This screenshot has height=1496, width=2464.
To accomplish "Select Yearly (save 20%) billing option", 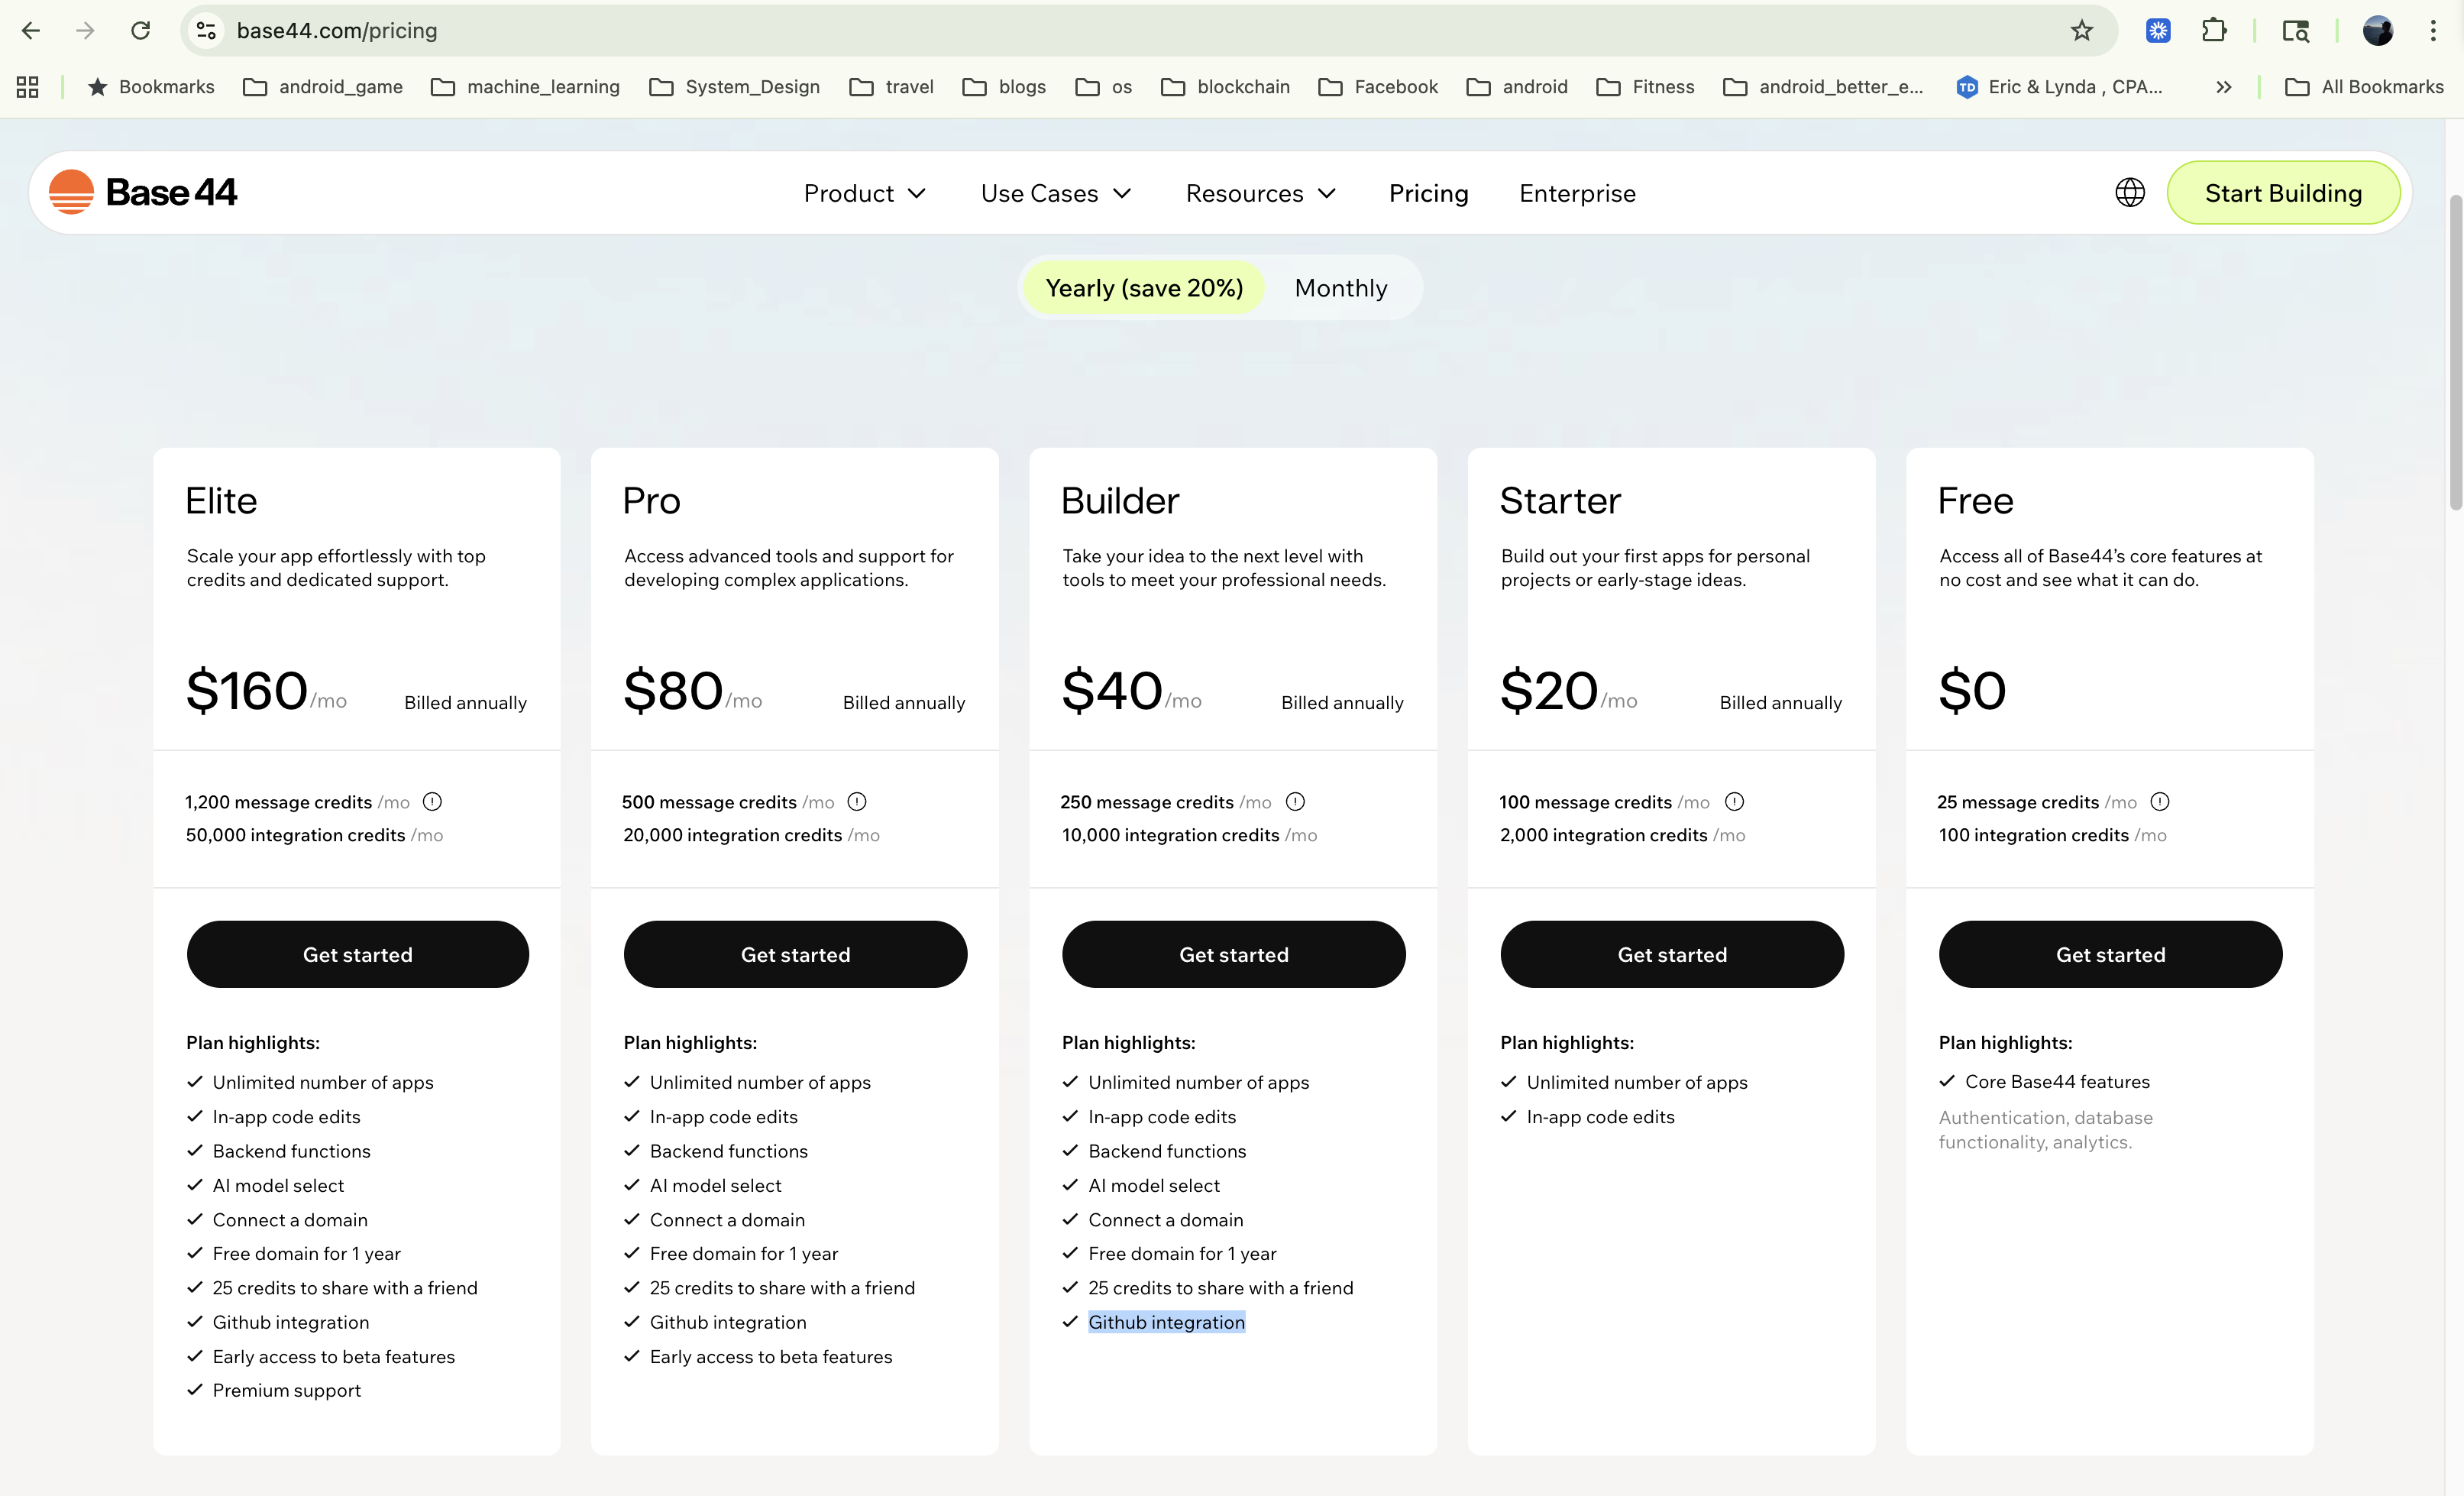I will click(1143, 287).
